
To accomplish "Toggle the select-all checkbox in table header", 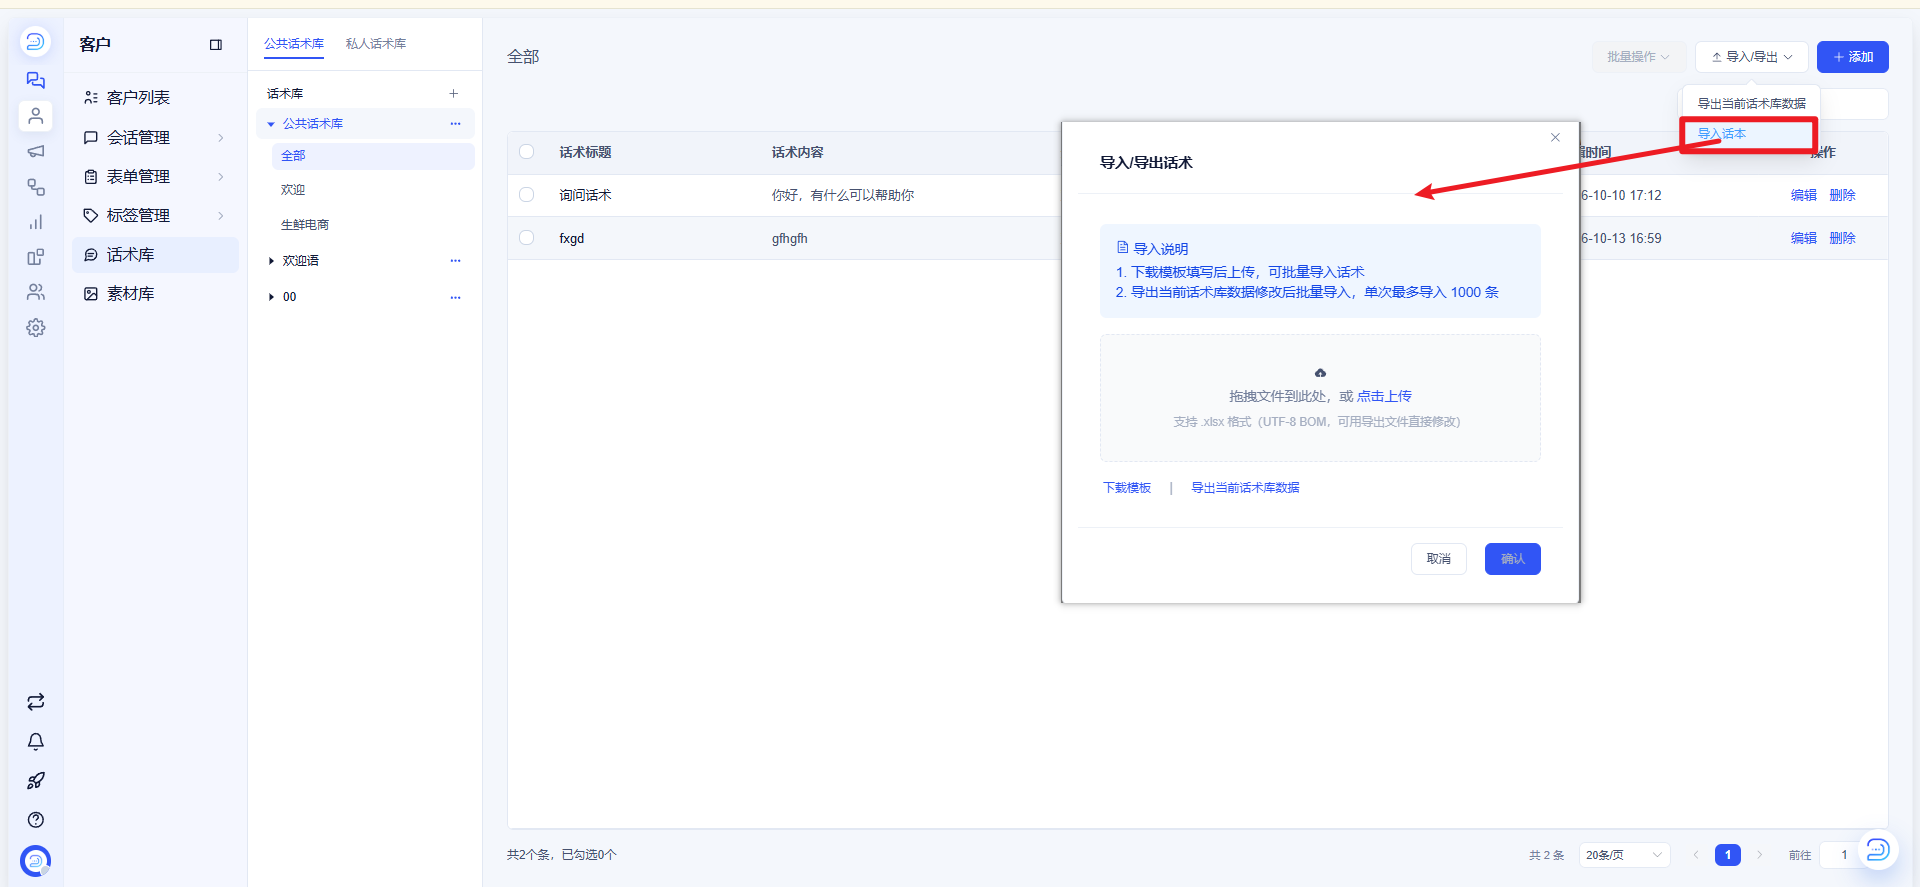I will pos(527,152).
